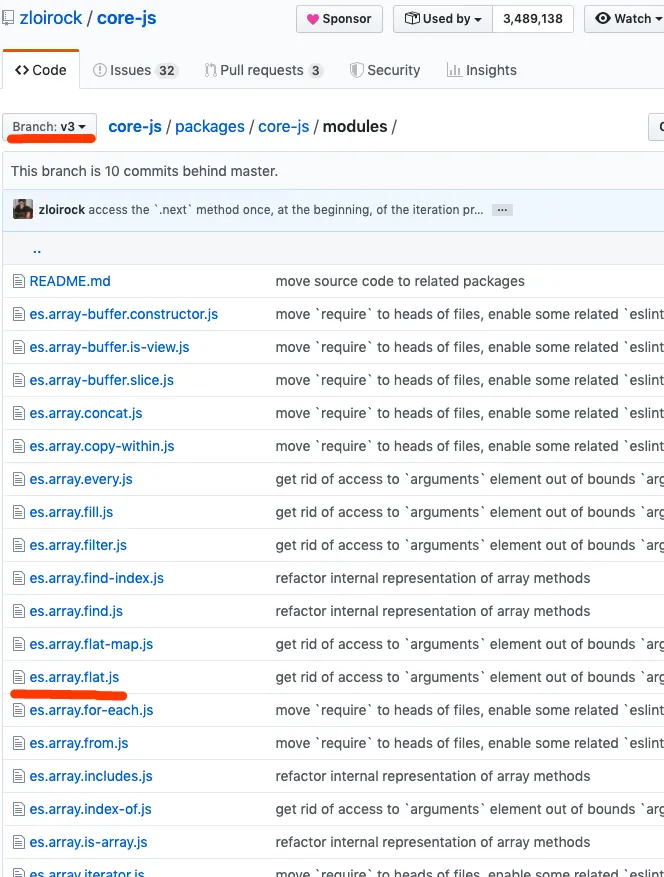Screen dimensions: 664x877
Task: Open es.array.every.js file
Action: tap(81, 479)
